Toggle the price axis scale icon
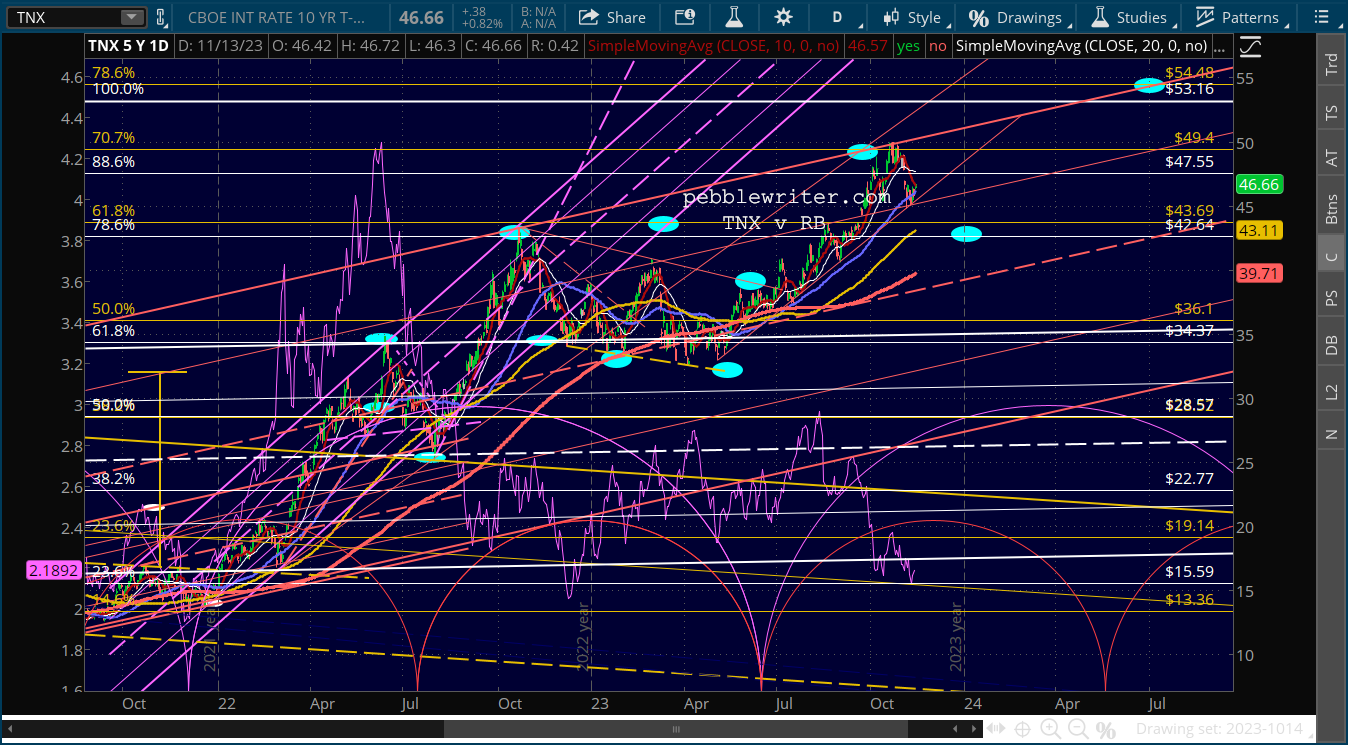 (1250, 46)
